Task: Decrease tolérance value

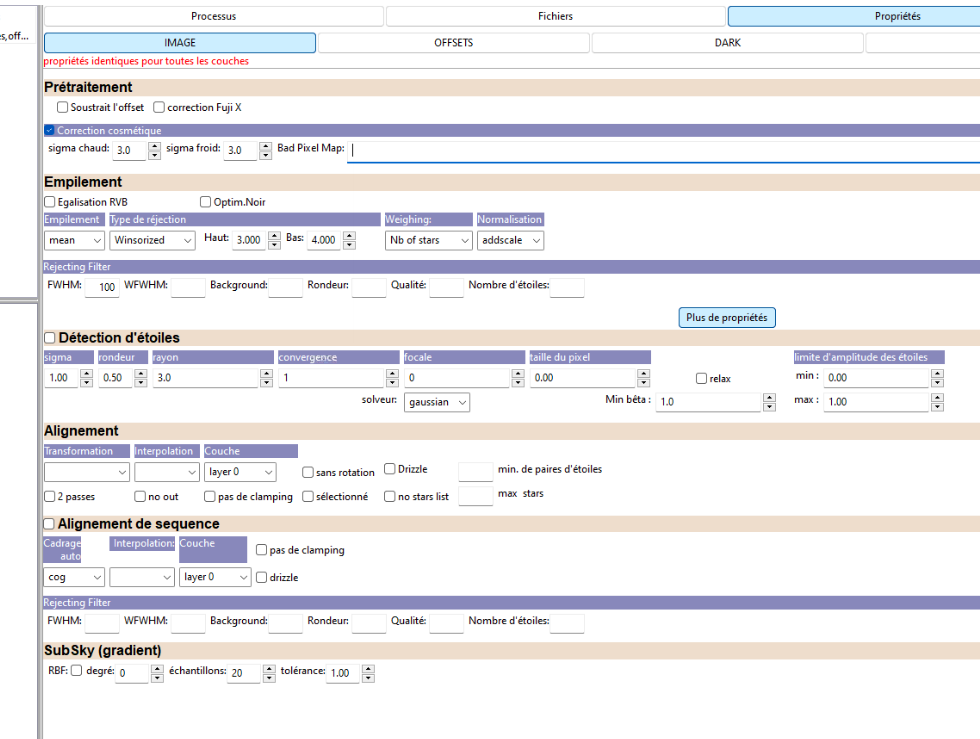Action: [x=368, y=678]
